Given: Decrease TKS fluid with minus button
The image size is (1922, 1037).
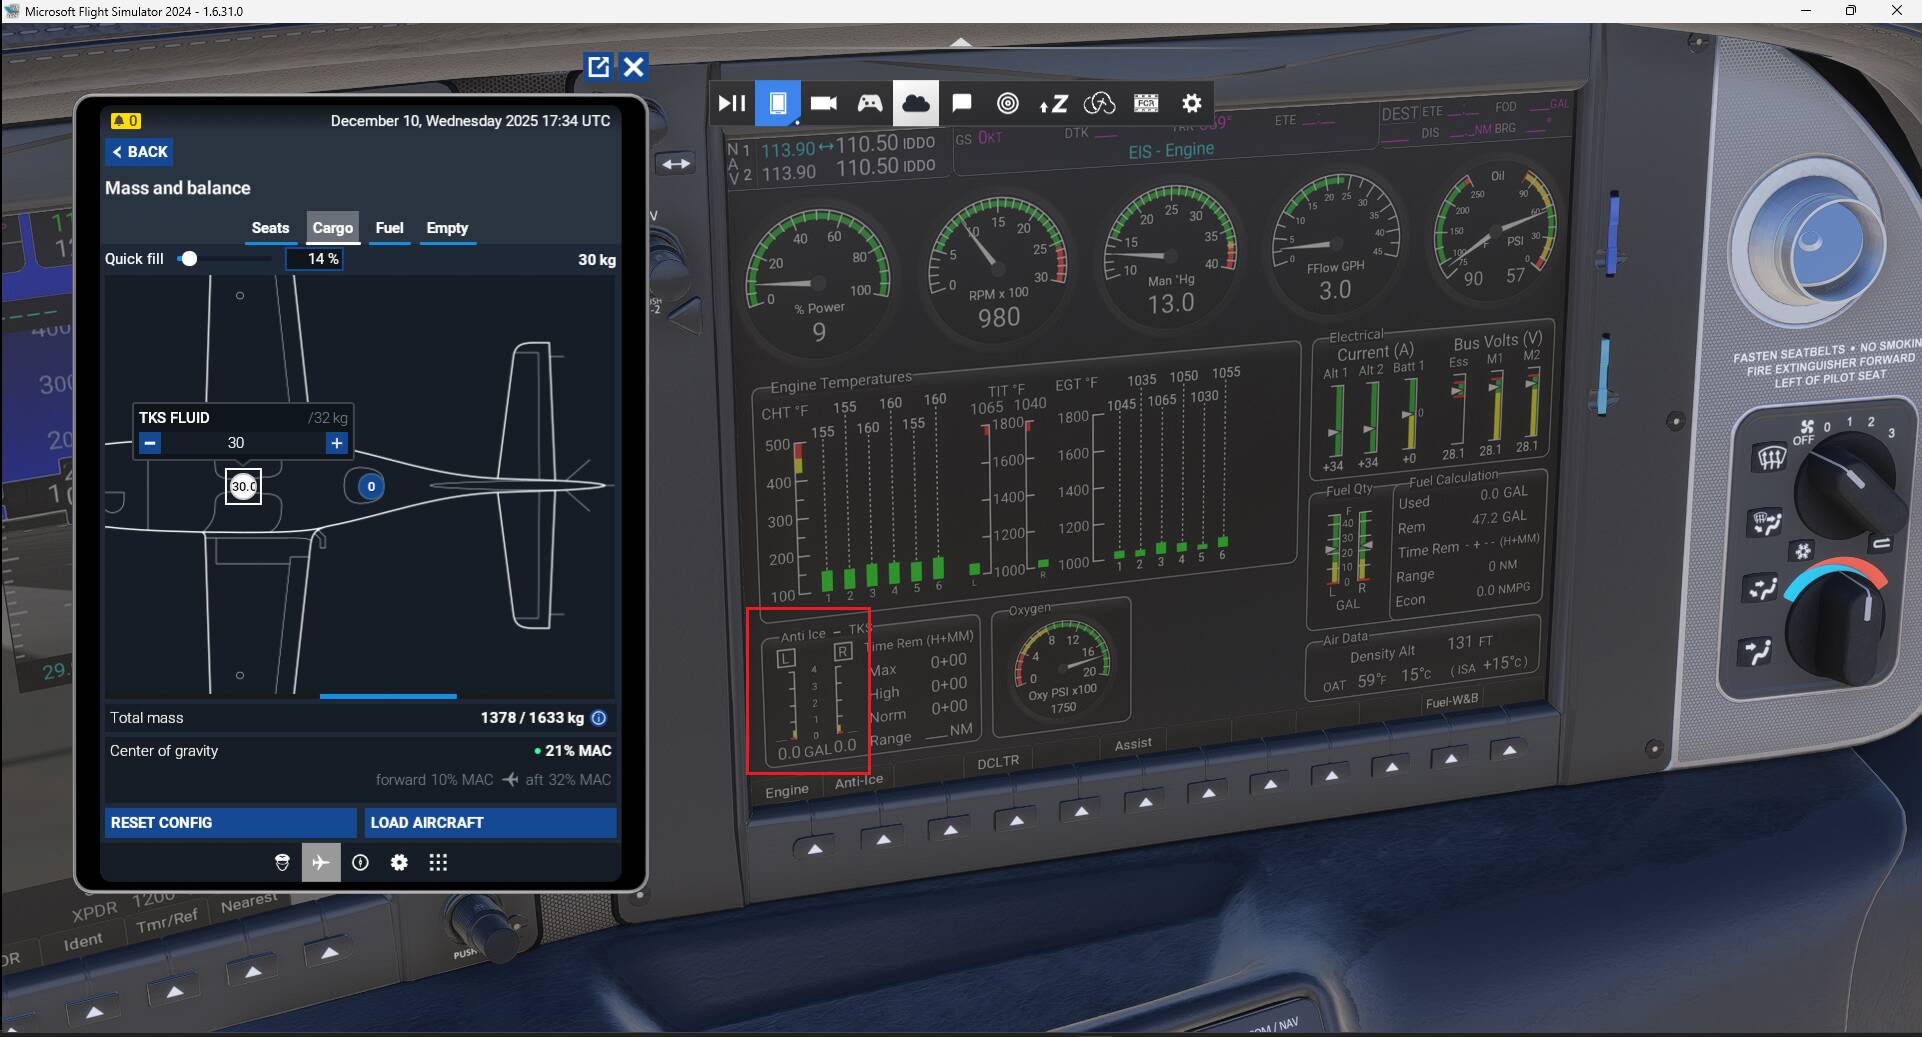Looking at the screenshot, I should click(x=150, y=443).
